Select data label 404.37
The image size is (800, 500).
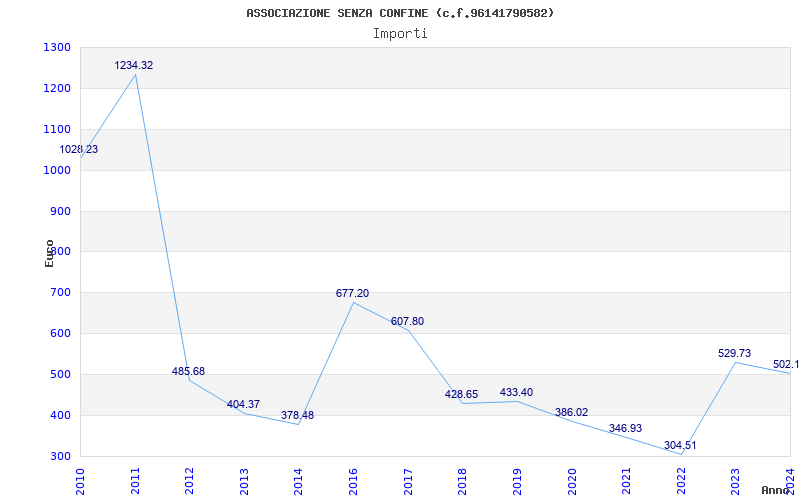point(243,405)
